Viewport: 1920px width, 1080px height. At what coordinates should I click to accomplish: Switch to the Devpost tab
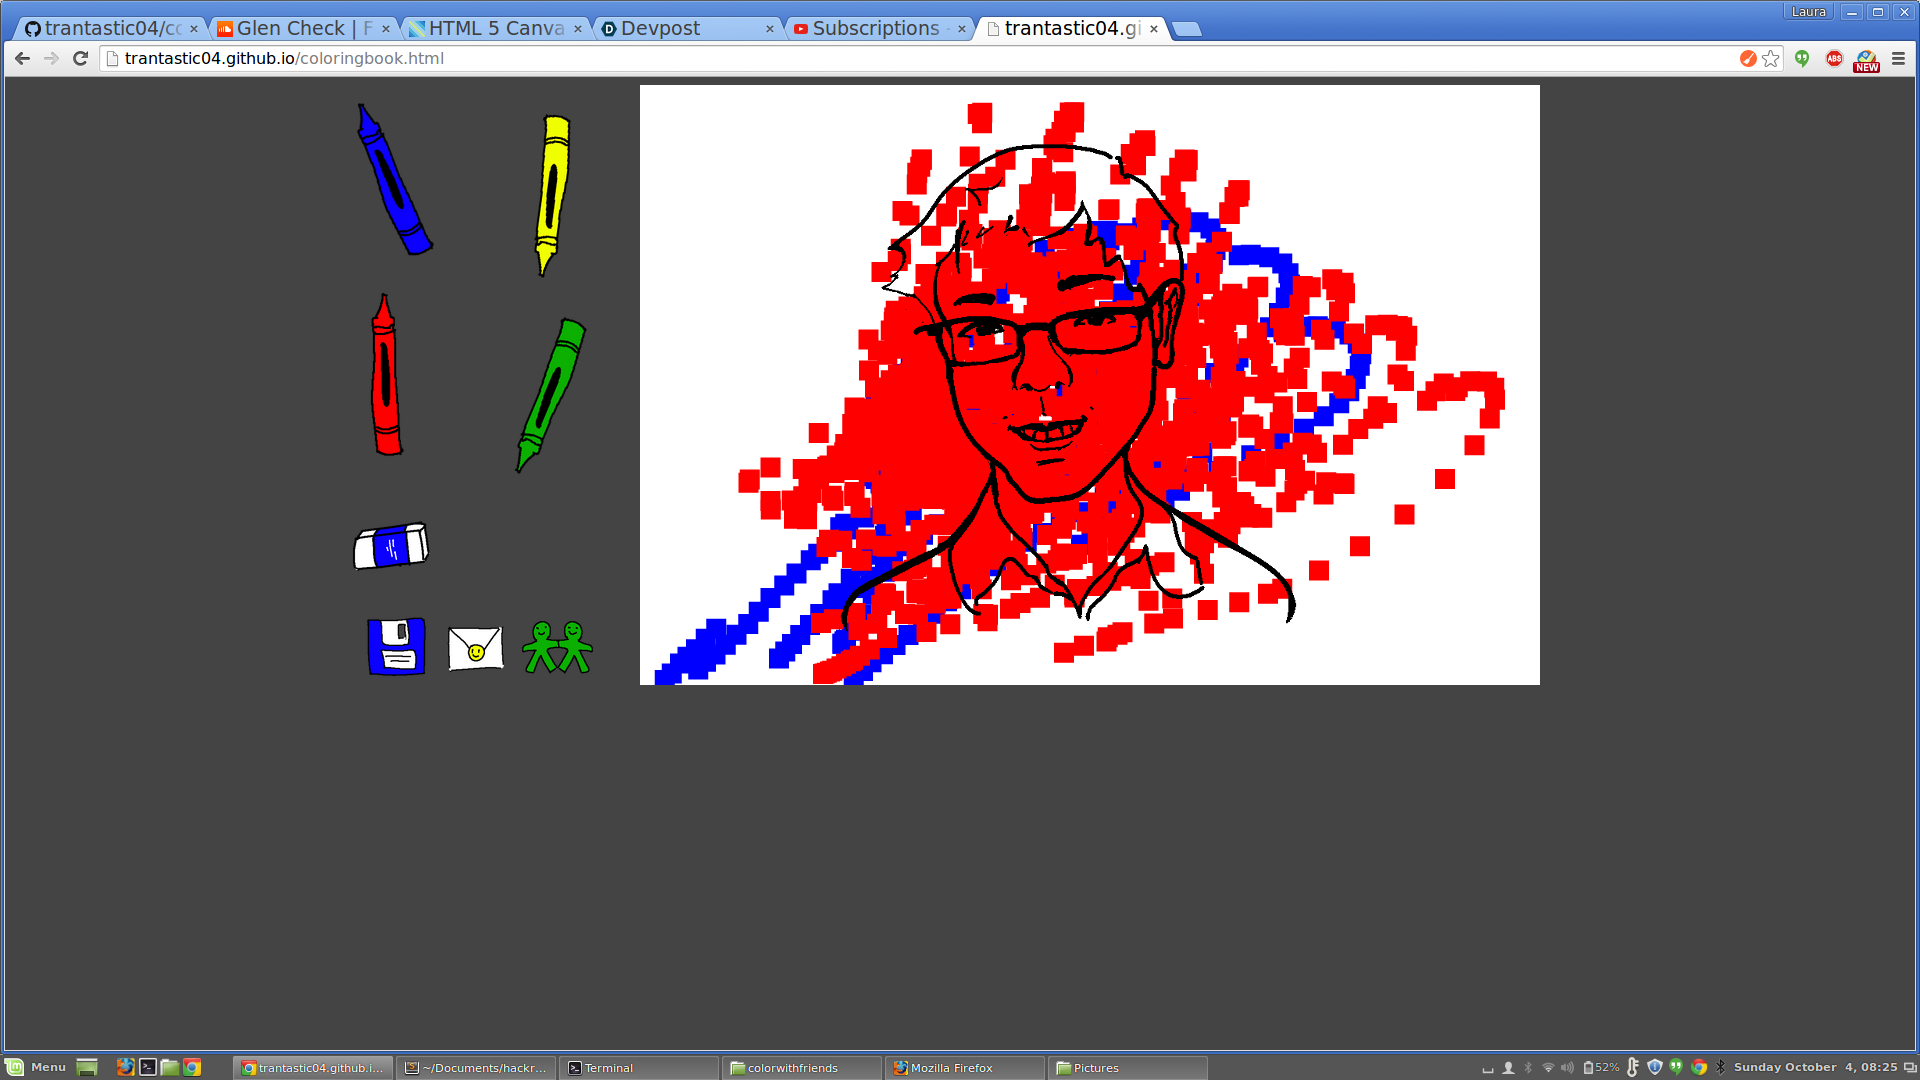[660, 29]
